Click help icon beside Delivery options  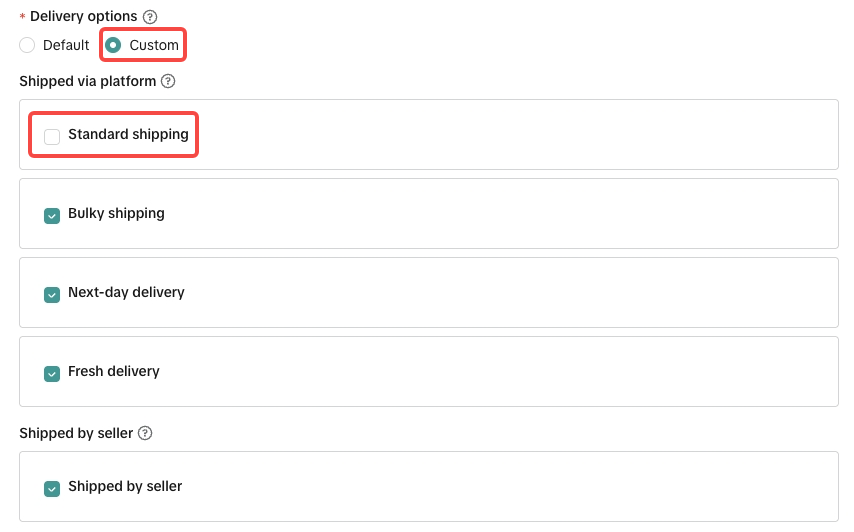(150, 17)
